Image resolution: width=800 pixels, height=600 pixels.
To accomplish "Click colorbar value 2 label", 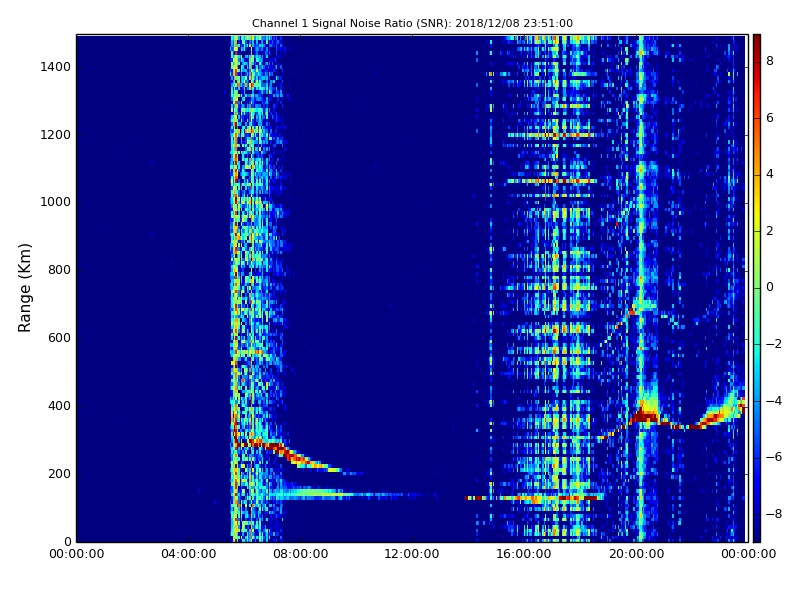I will pyautogui.click(x=770, y=231).
